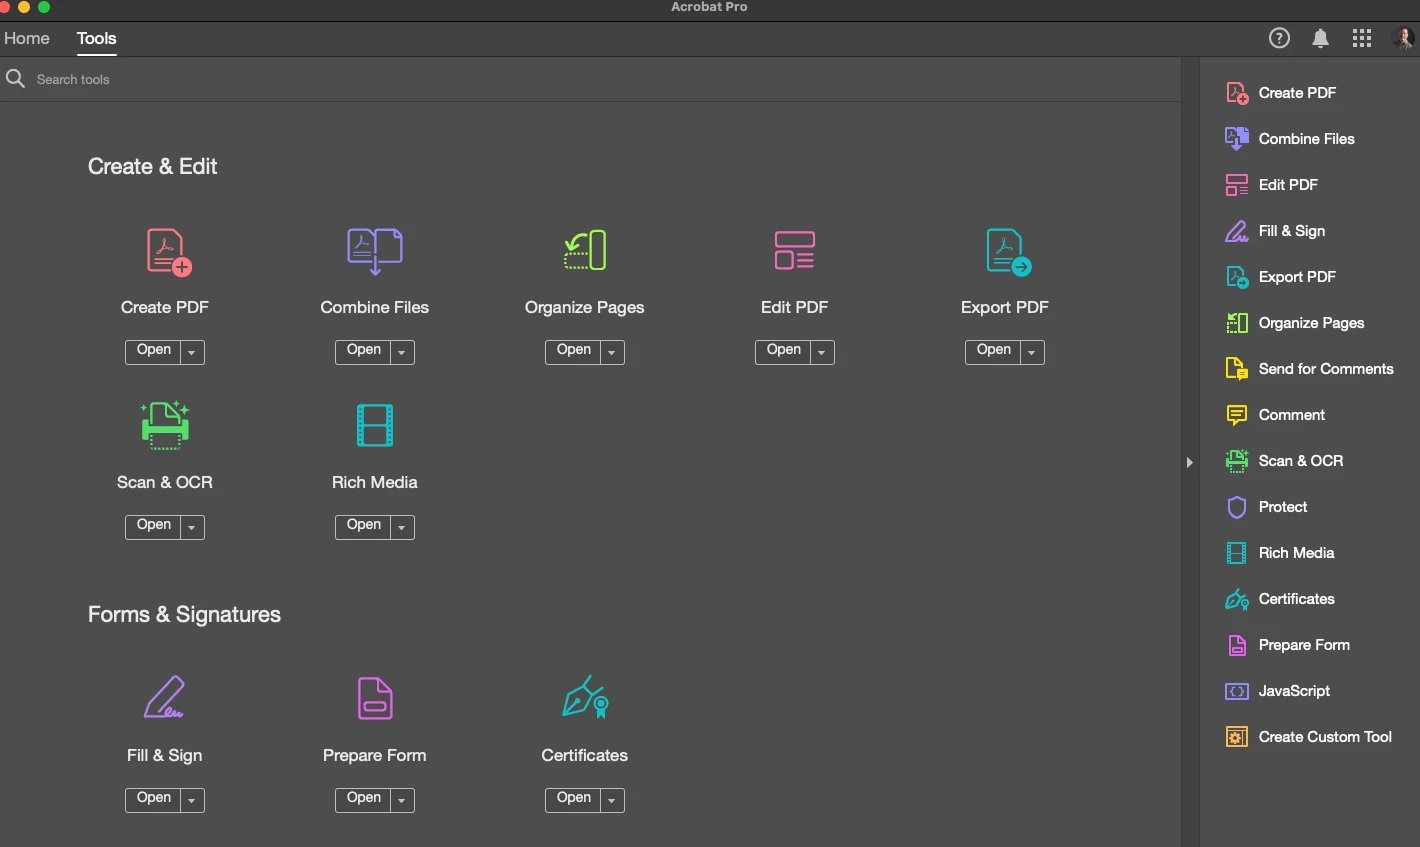This screenshot has width=1420, height=847.
Task: Click Open under Rich Media
Action: point(363,527)
